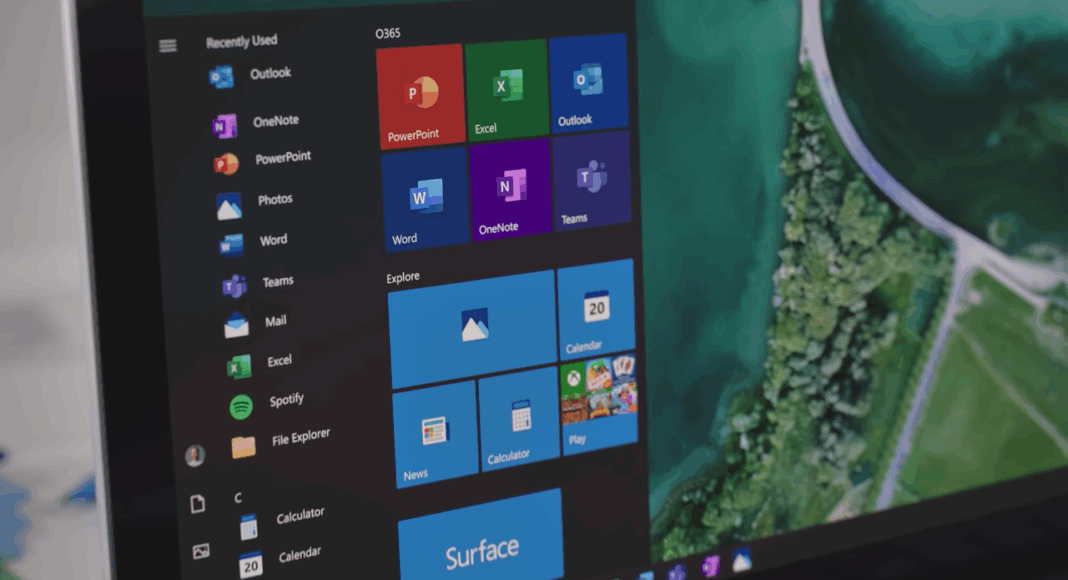Image resolution: width=1068 pixels, height=580 pixels.
Task: Click the Teams tile in O365
Action: 592,182
